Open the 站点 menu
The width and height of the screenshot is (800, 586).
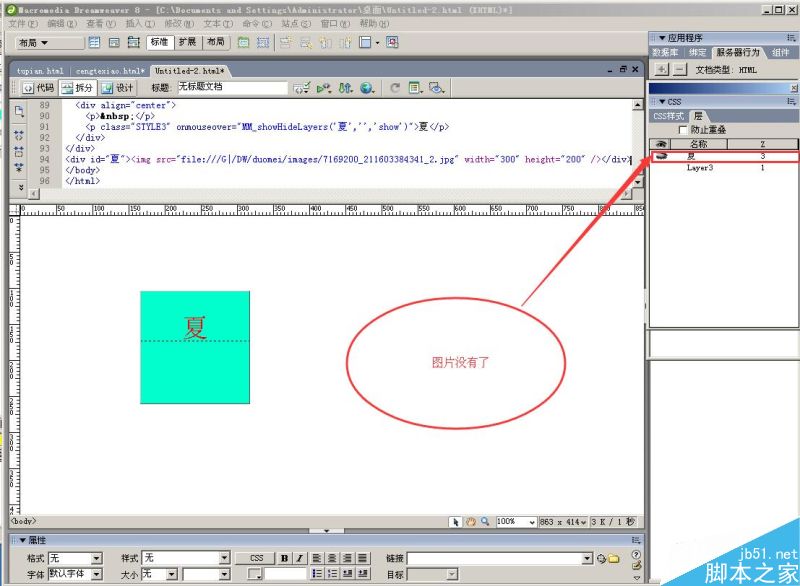click(296, 24)
